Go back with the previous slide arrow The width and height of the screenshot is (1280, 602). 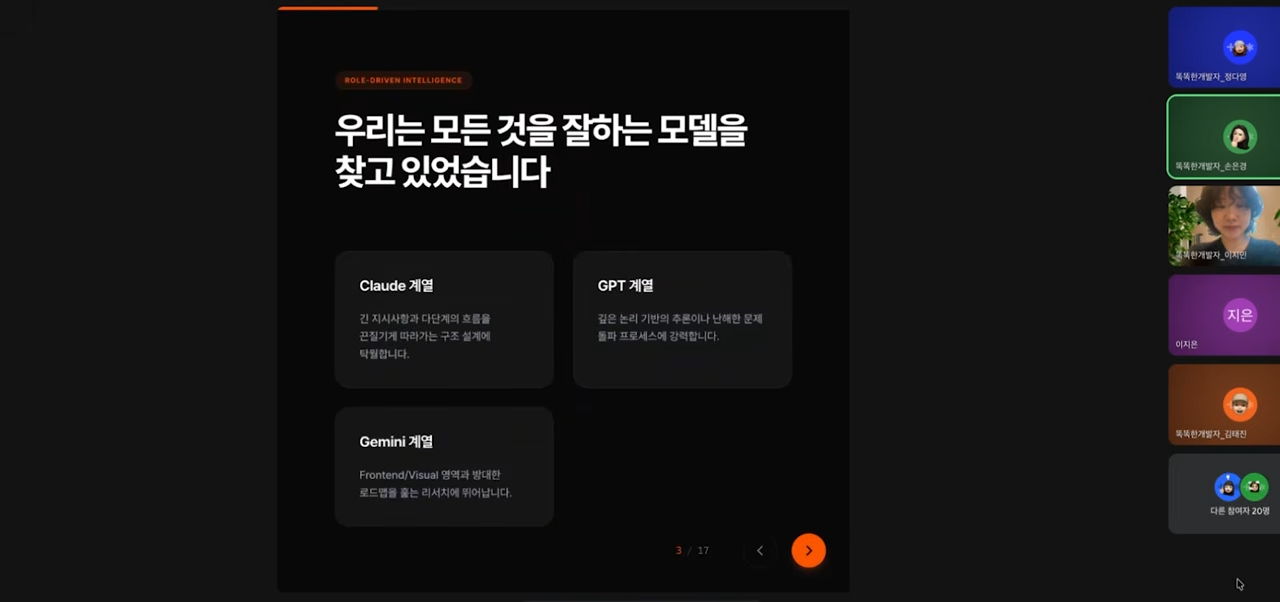pyautogui.click(x=760, y=550)
